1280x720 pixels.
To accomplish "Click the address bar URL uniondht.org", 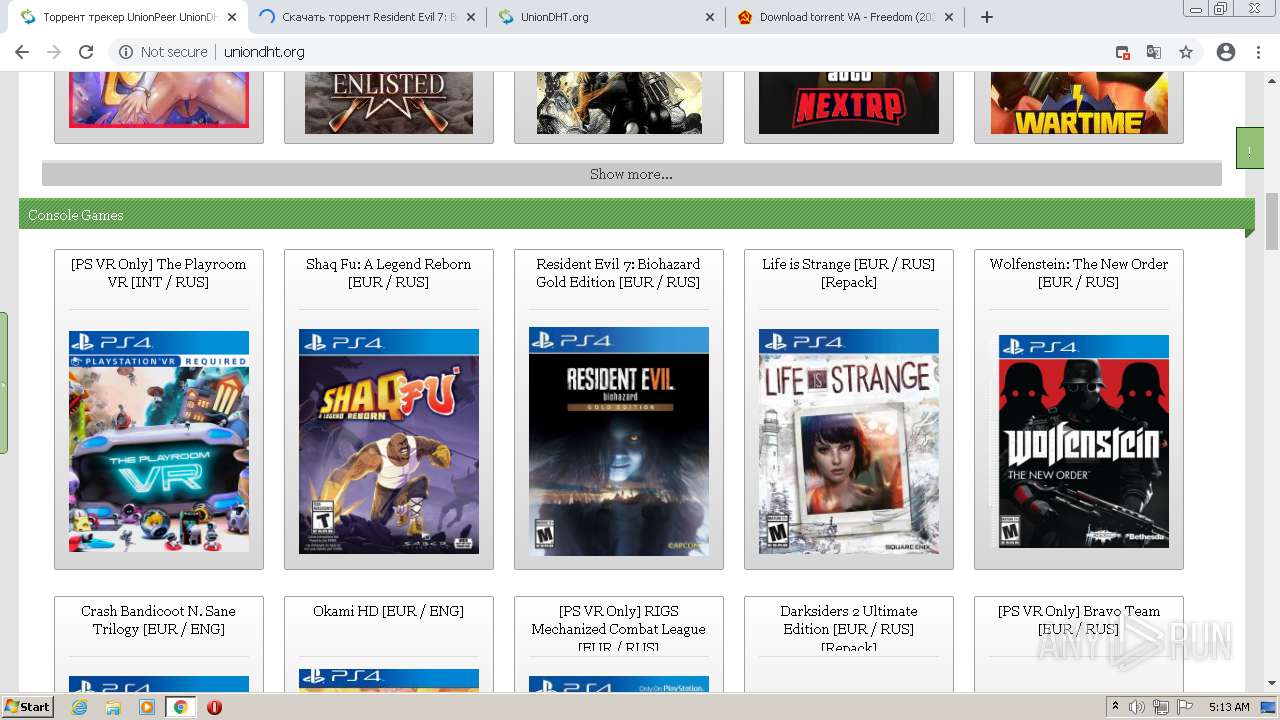I will (x=264, y=52).
